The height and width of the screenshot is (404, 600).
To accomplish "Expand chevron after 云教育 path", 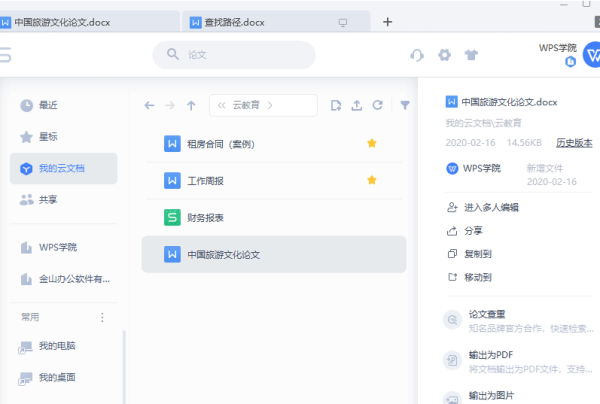I will pyautogui.click(x=270, y=105).
